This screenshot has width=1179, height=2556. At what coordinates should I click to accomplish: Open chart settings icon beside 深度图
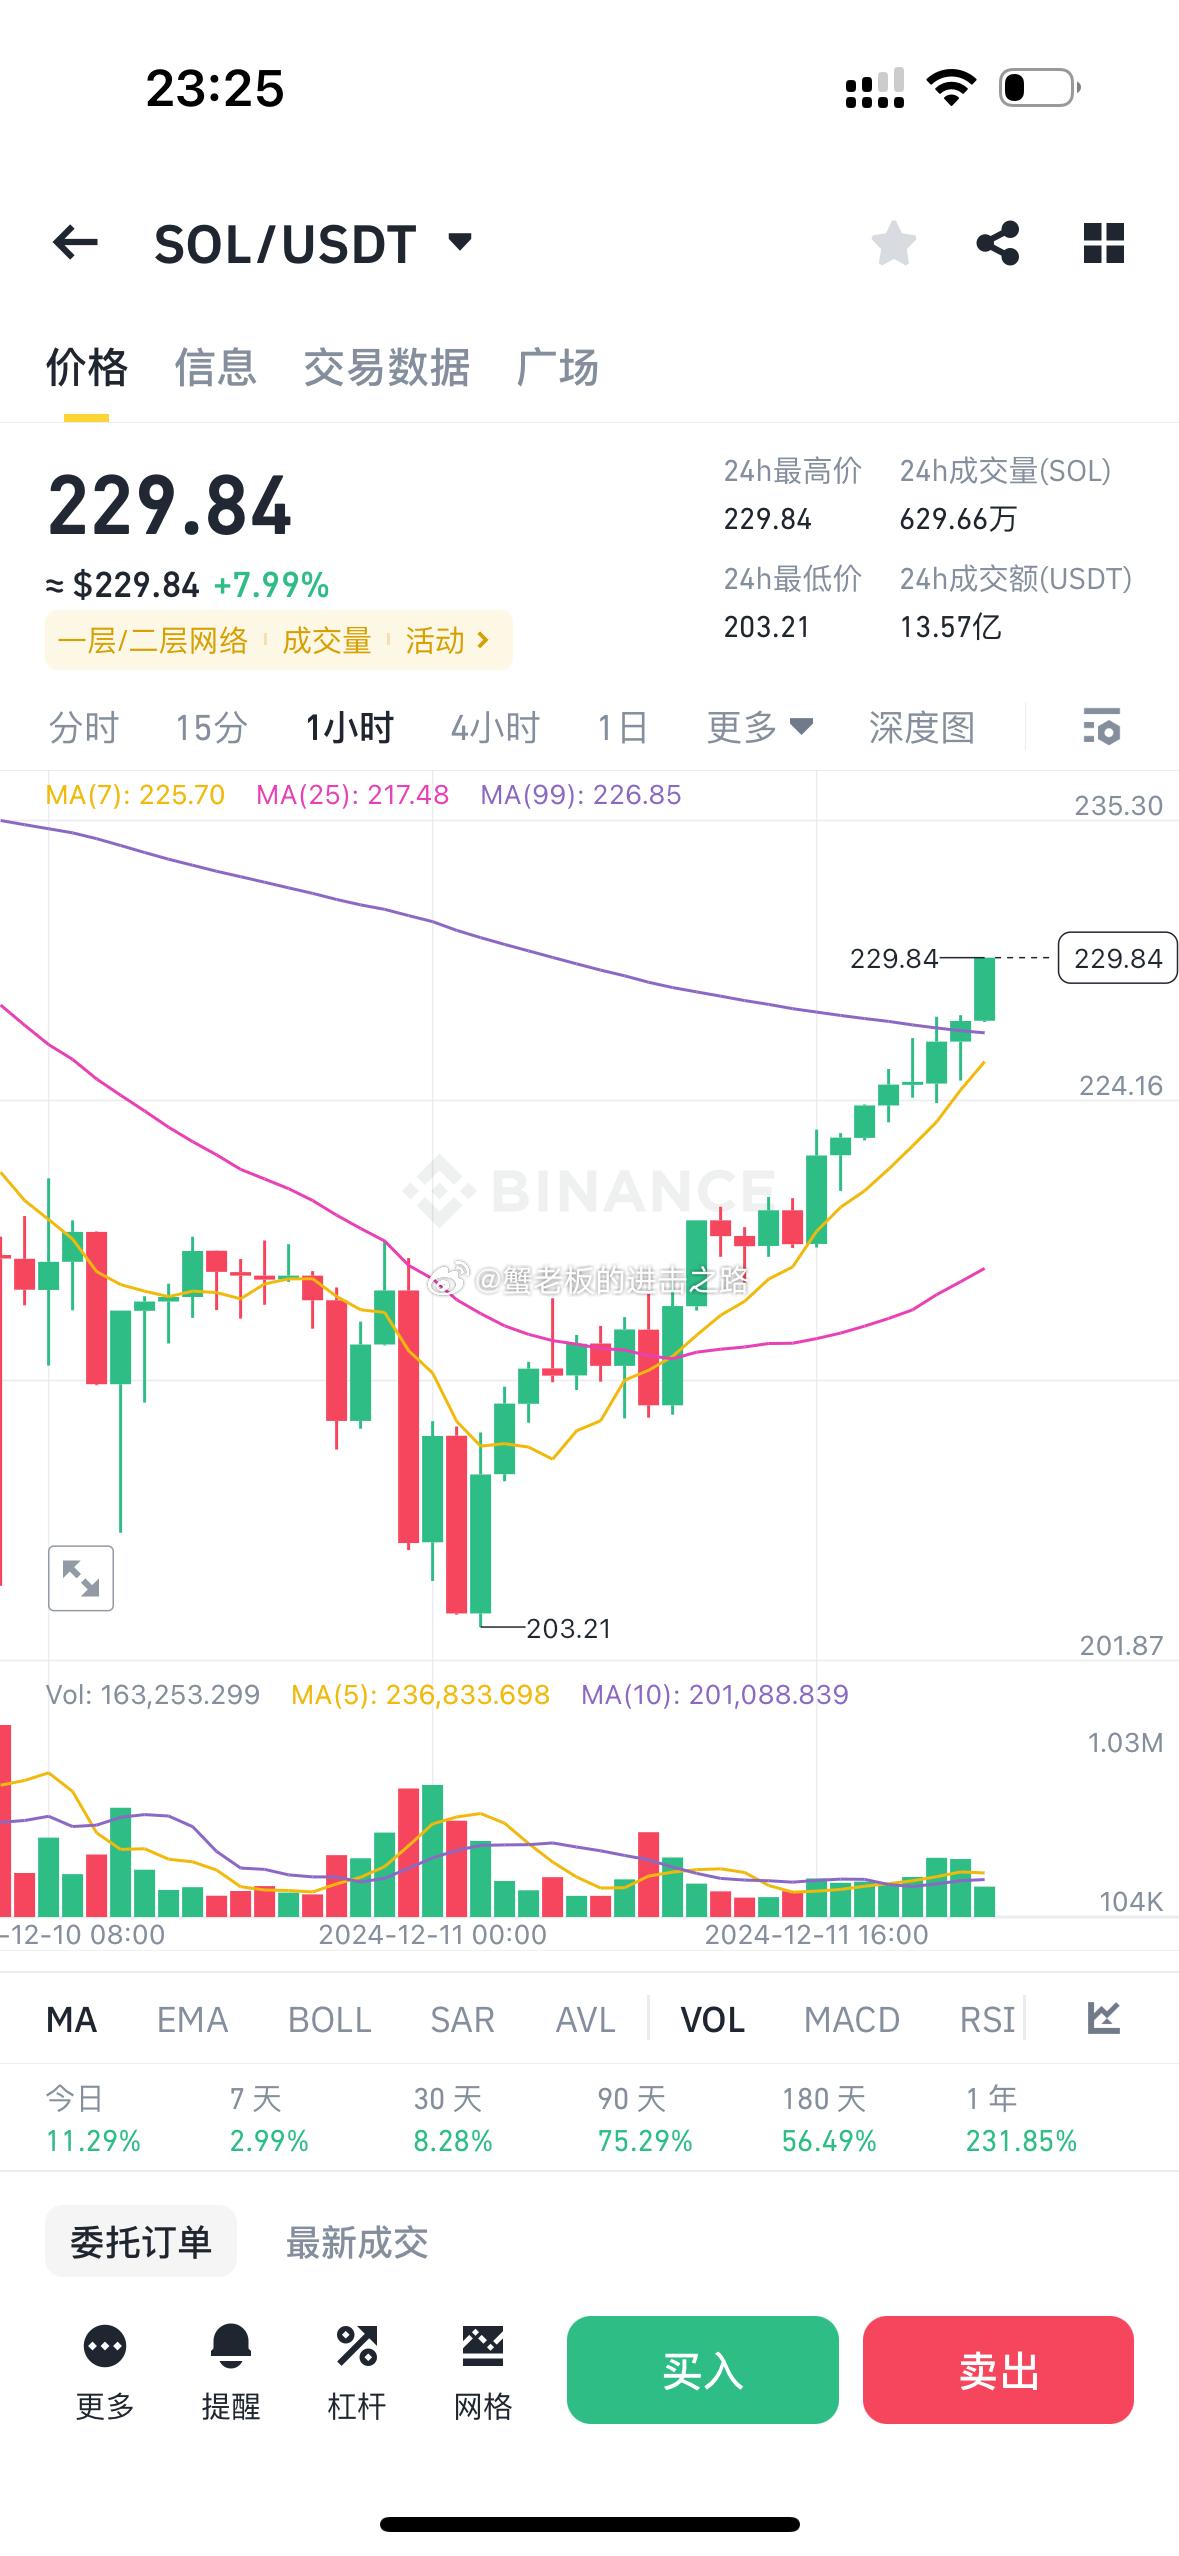click(1102, 727)
